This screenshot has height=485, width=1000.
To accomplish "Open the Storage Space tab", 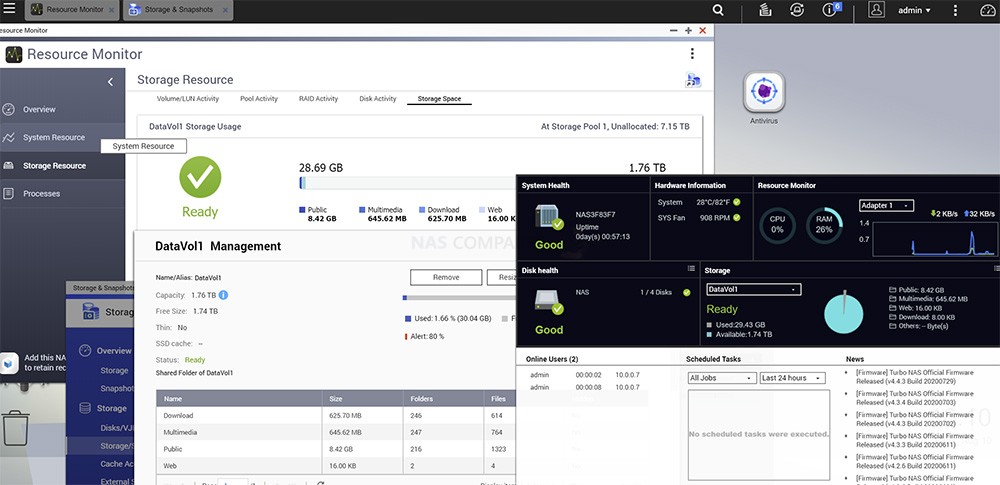I will coord(439,99).
